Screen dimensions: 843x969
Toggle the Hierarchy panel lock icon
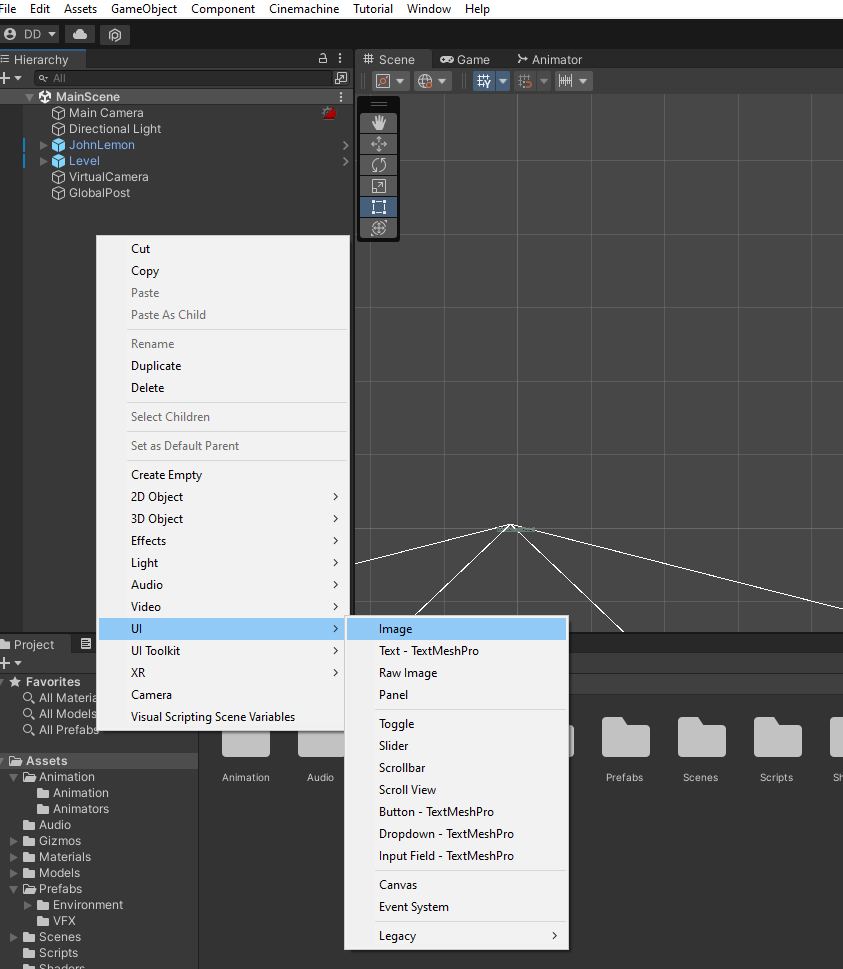(x=323, y=58)
